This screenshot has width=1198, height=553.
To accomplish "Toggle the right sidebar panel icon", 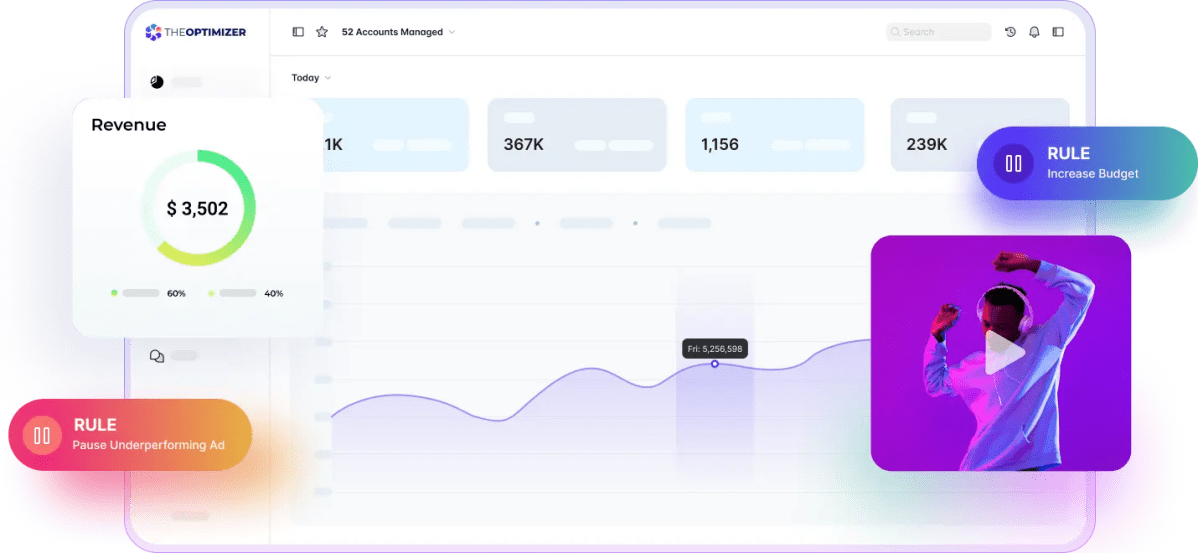I will [1057, 32].
